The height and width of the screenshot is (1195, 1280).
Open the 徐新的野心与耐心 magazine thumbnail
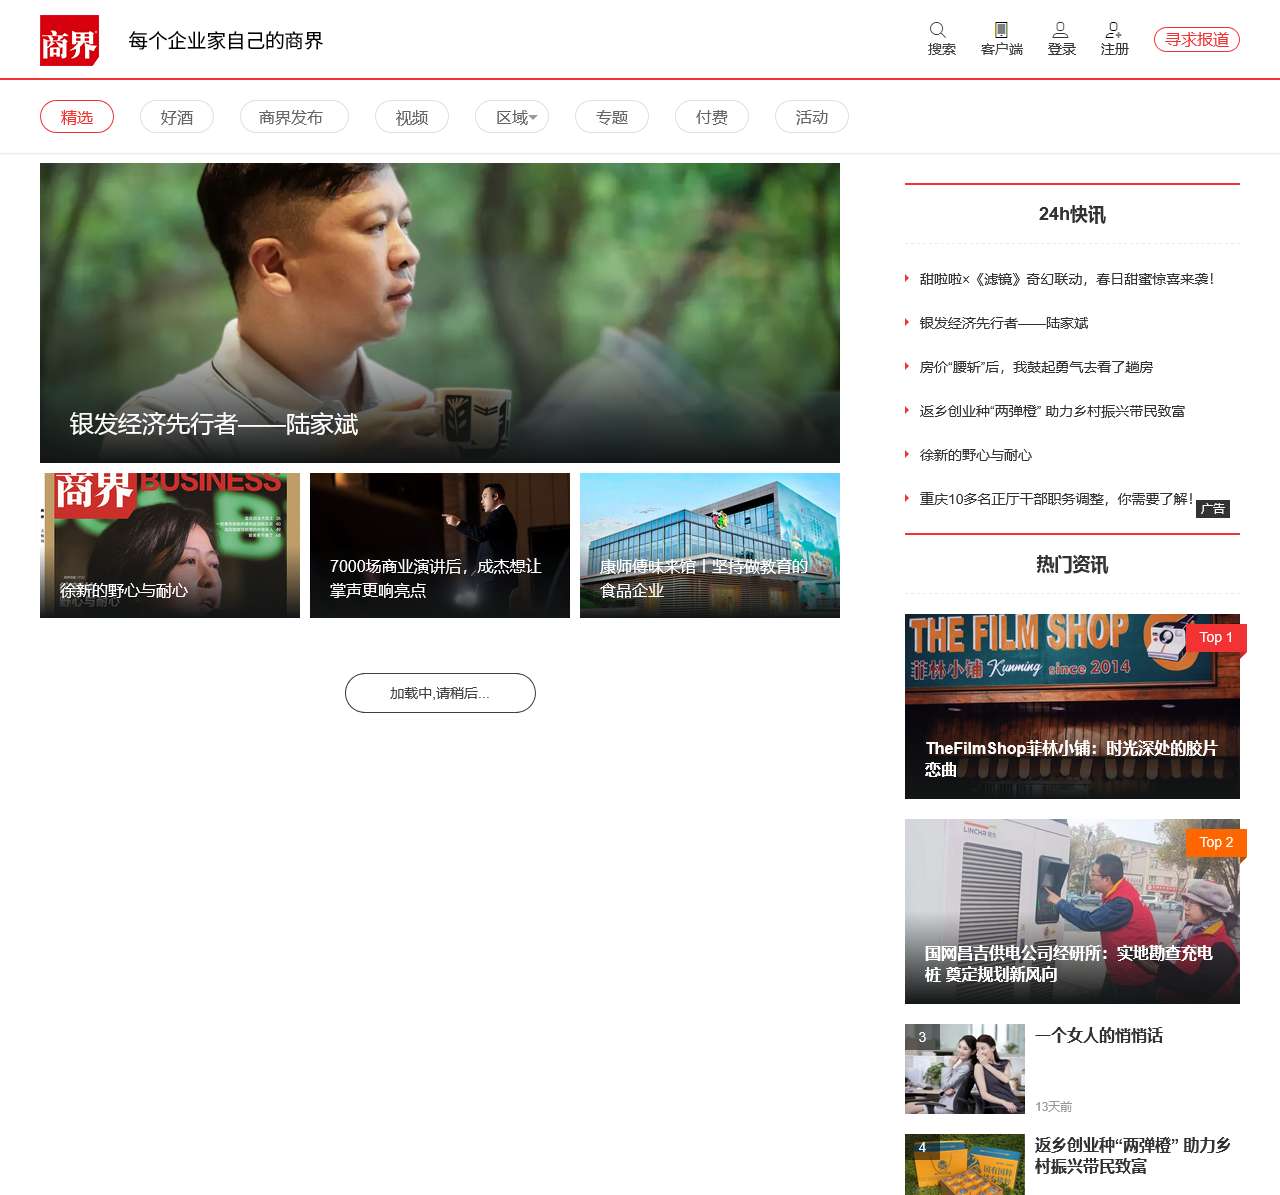point(170,545)
